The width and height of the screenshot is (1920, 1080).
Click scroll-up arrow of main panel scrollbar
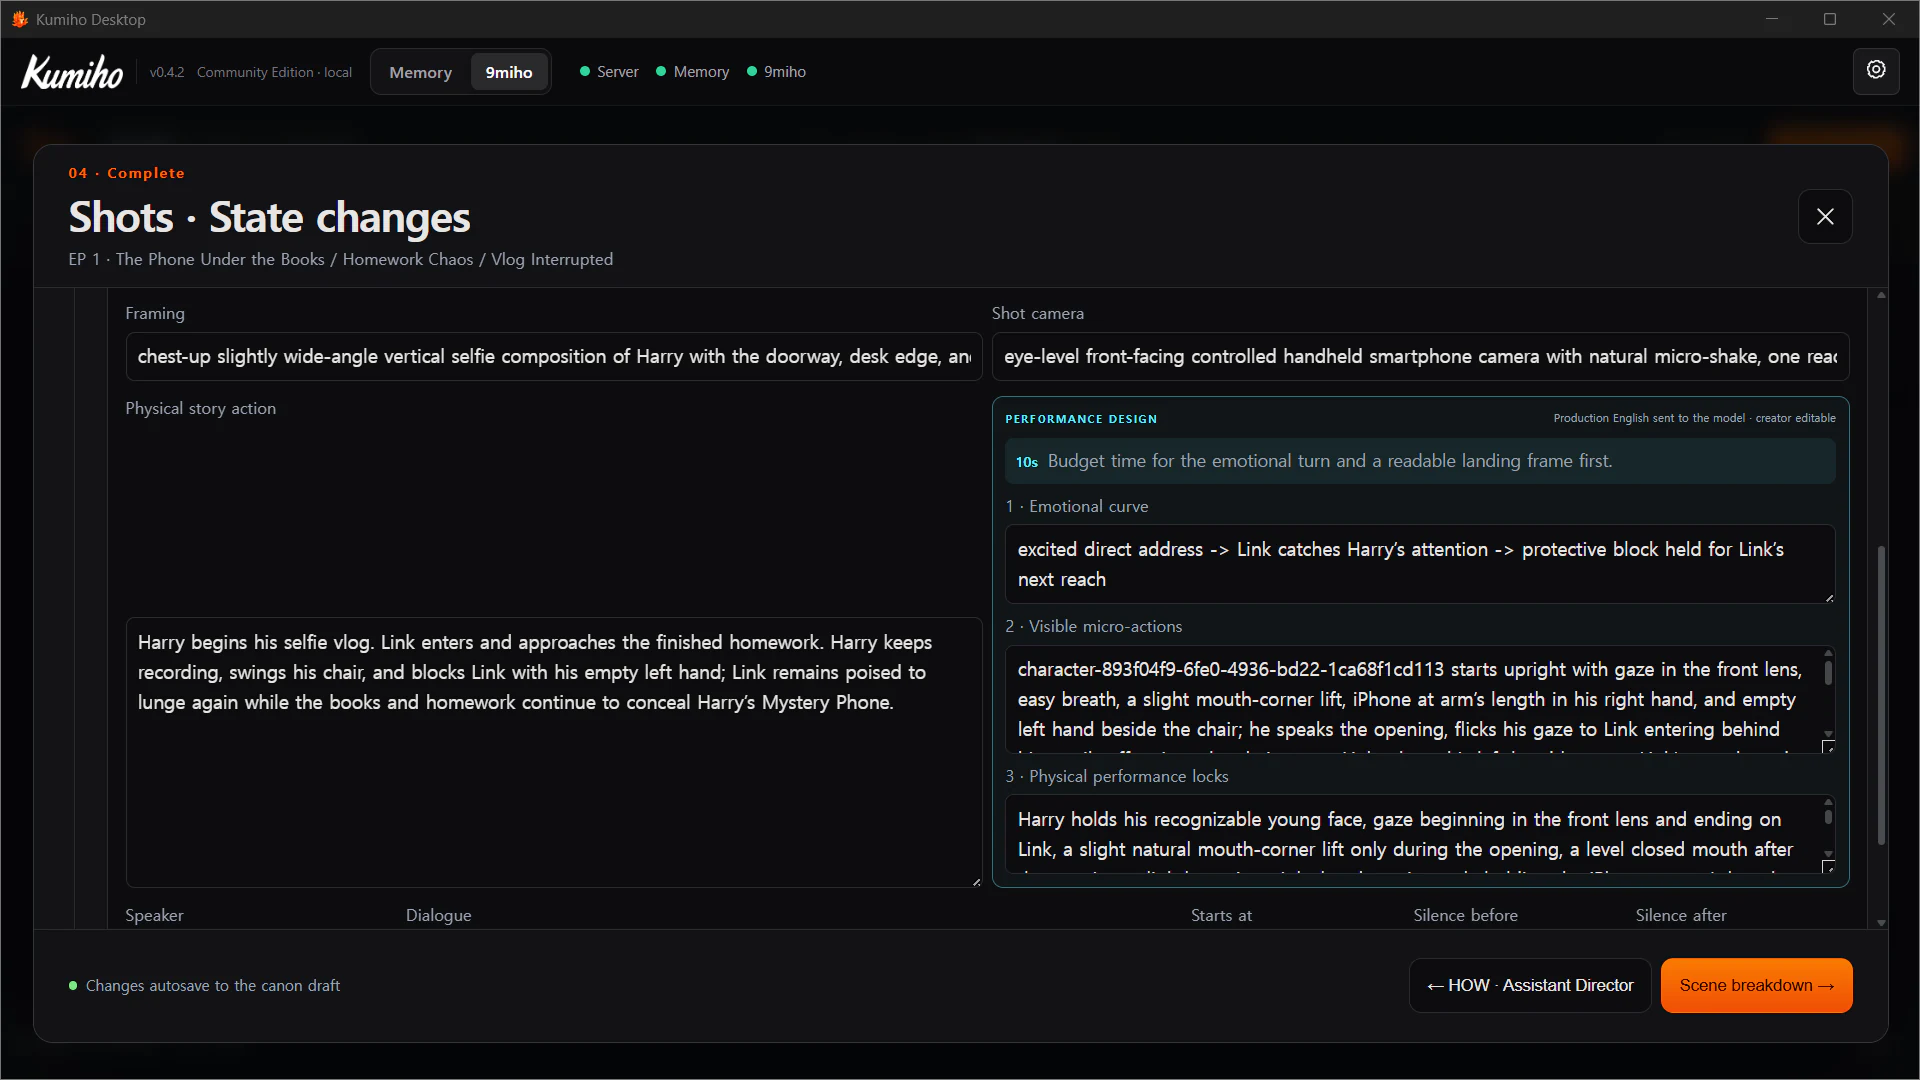click(x=1881, y=295)
